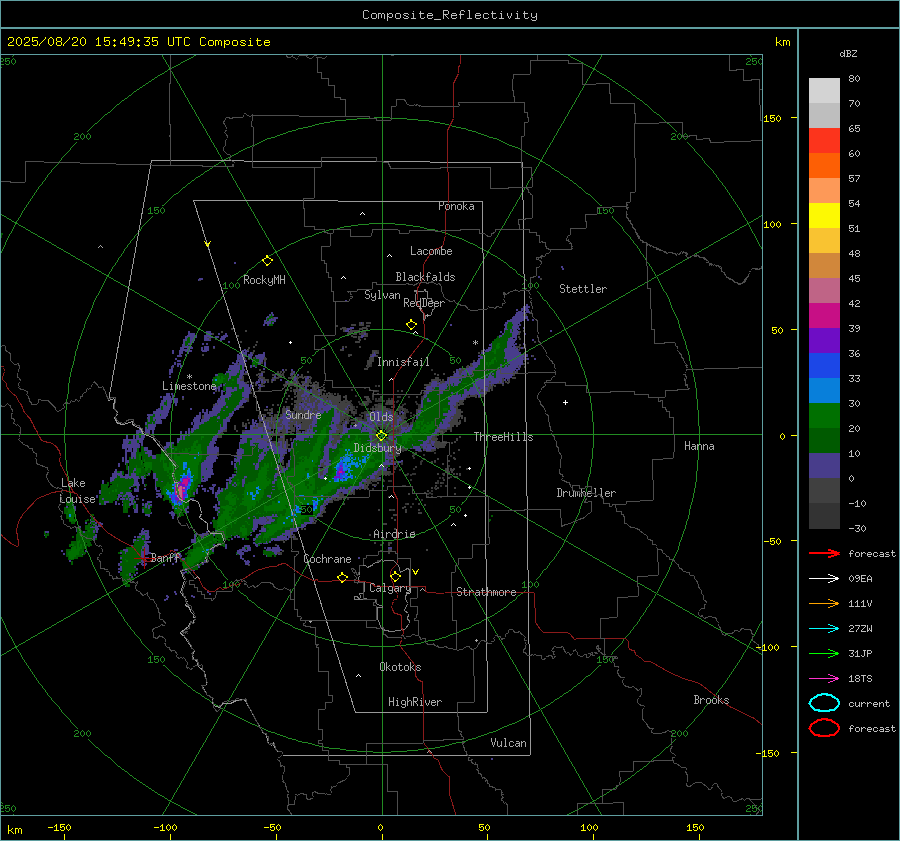Click the 'Airdrie' city label
Screen dimensions: 900x841
[394, 534]
